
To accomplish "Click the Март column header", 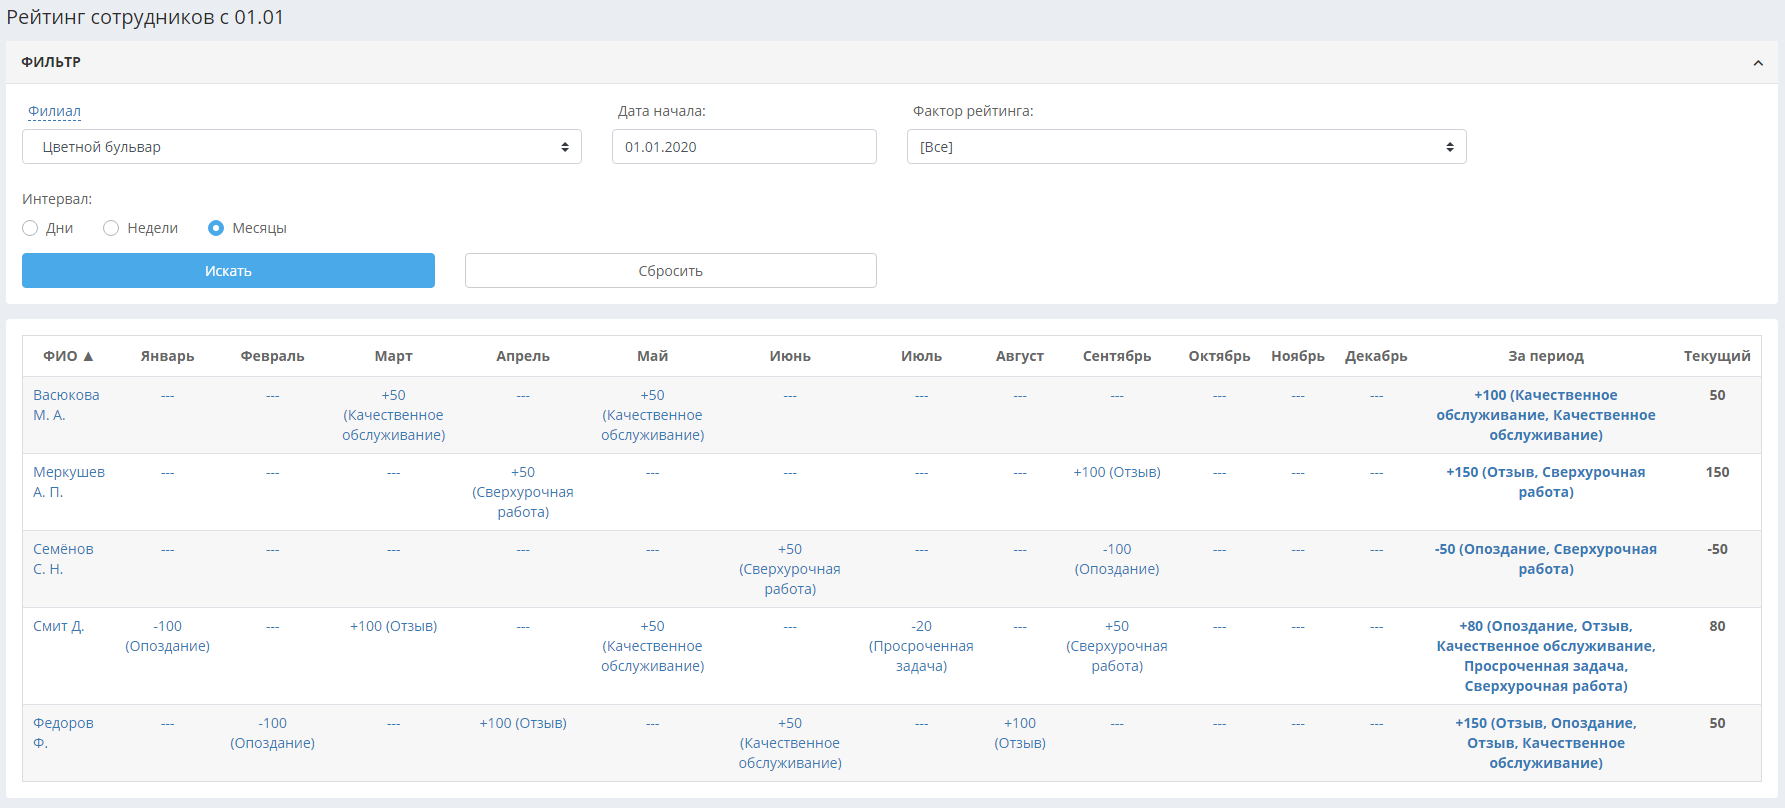I will [394, 356].
